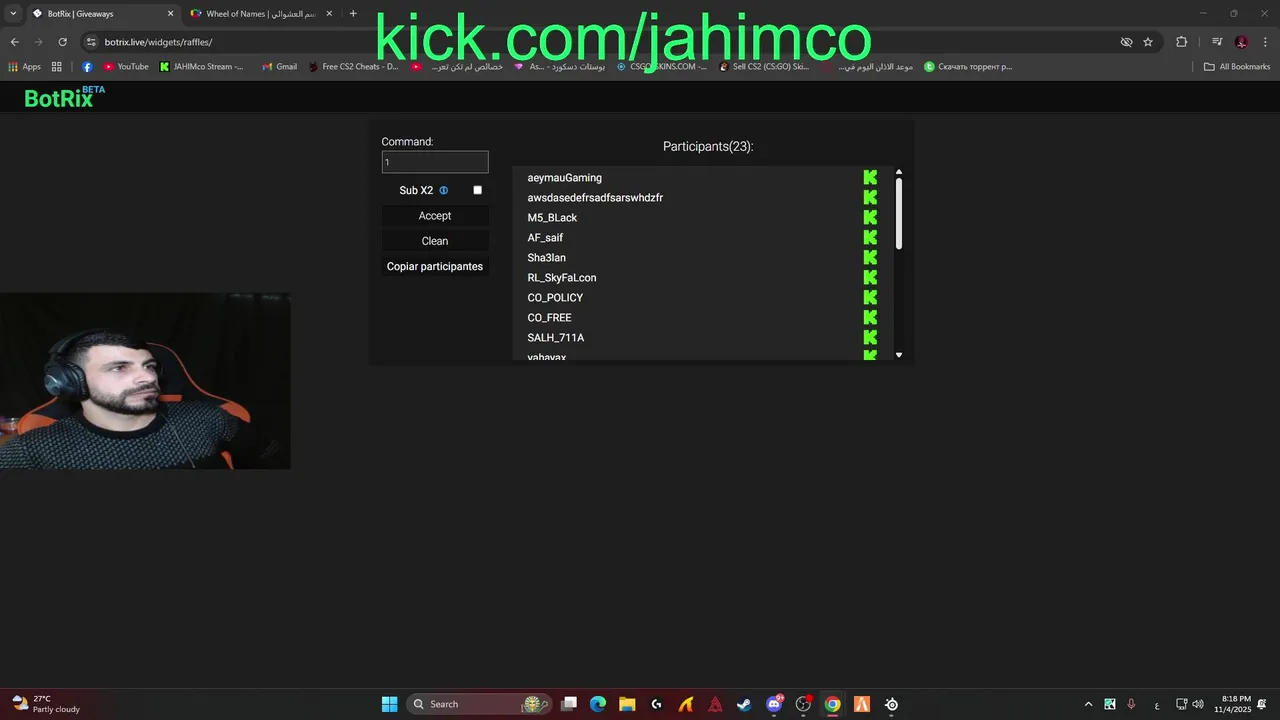Click the Accept button

[435, 216]
